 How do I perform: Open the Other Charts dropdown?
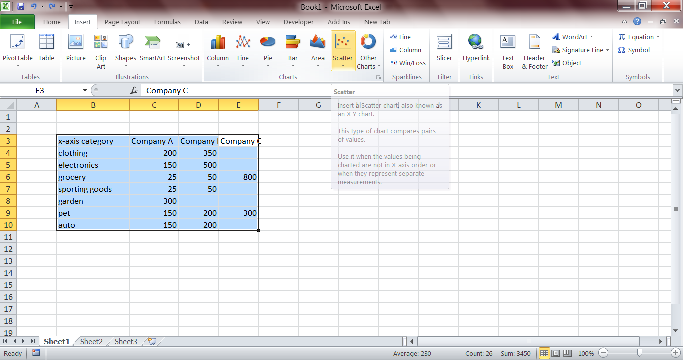[x=368, y=51]
